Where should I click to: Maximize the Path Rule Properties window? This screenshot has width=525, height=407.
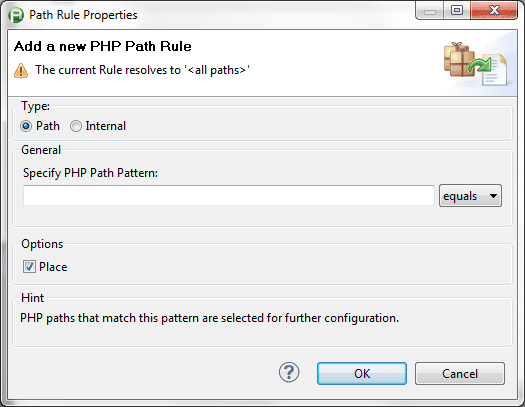(x=457, y=10)
